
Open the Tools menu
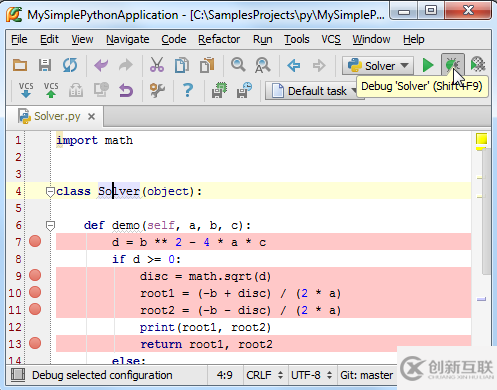click(x=297, y=39)
